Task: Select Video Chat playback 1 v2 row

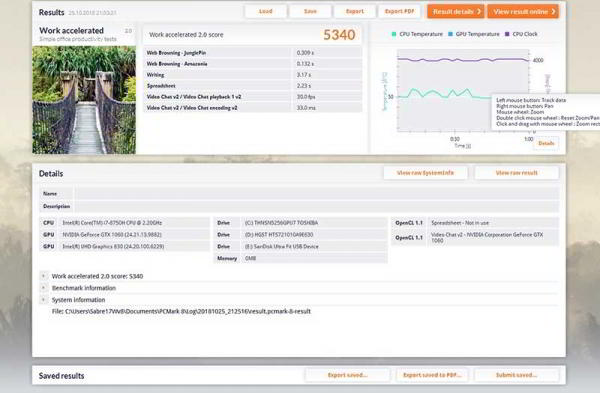Action: 253,97
